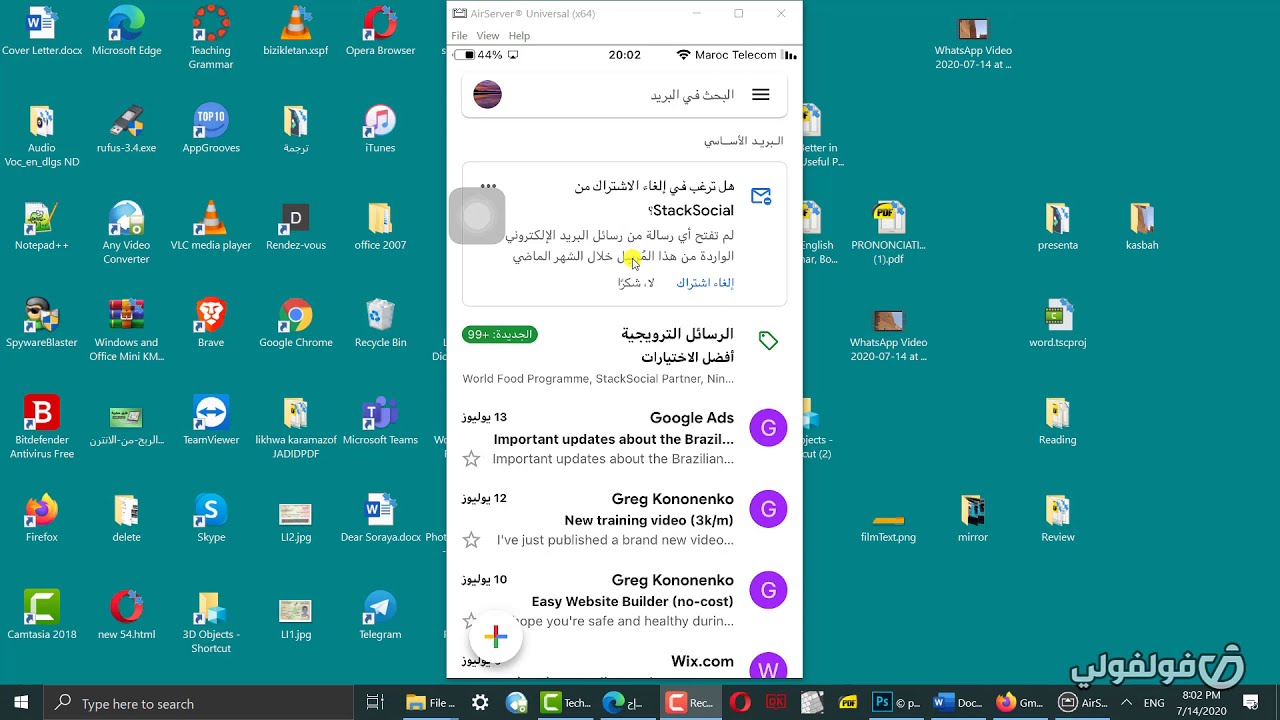The image size is (1280, 720).
Task: Select the TeamViewer desktop icon
Action: pyautogui.click(x=211, y=420)
